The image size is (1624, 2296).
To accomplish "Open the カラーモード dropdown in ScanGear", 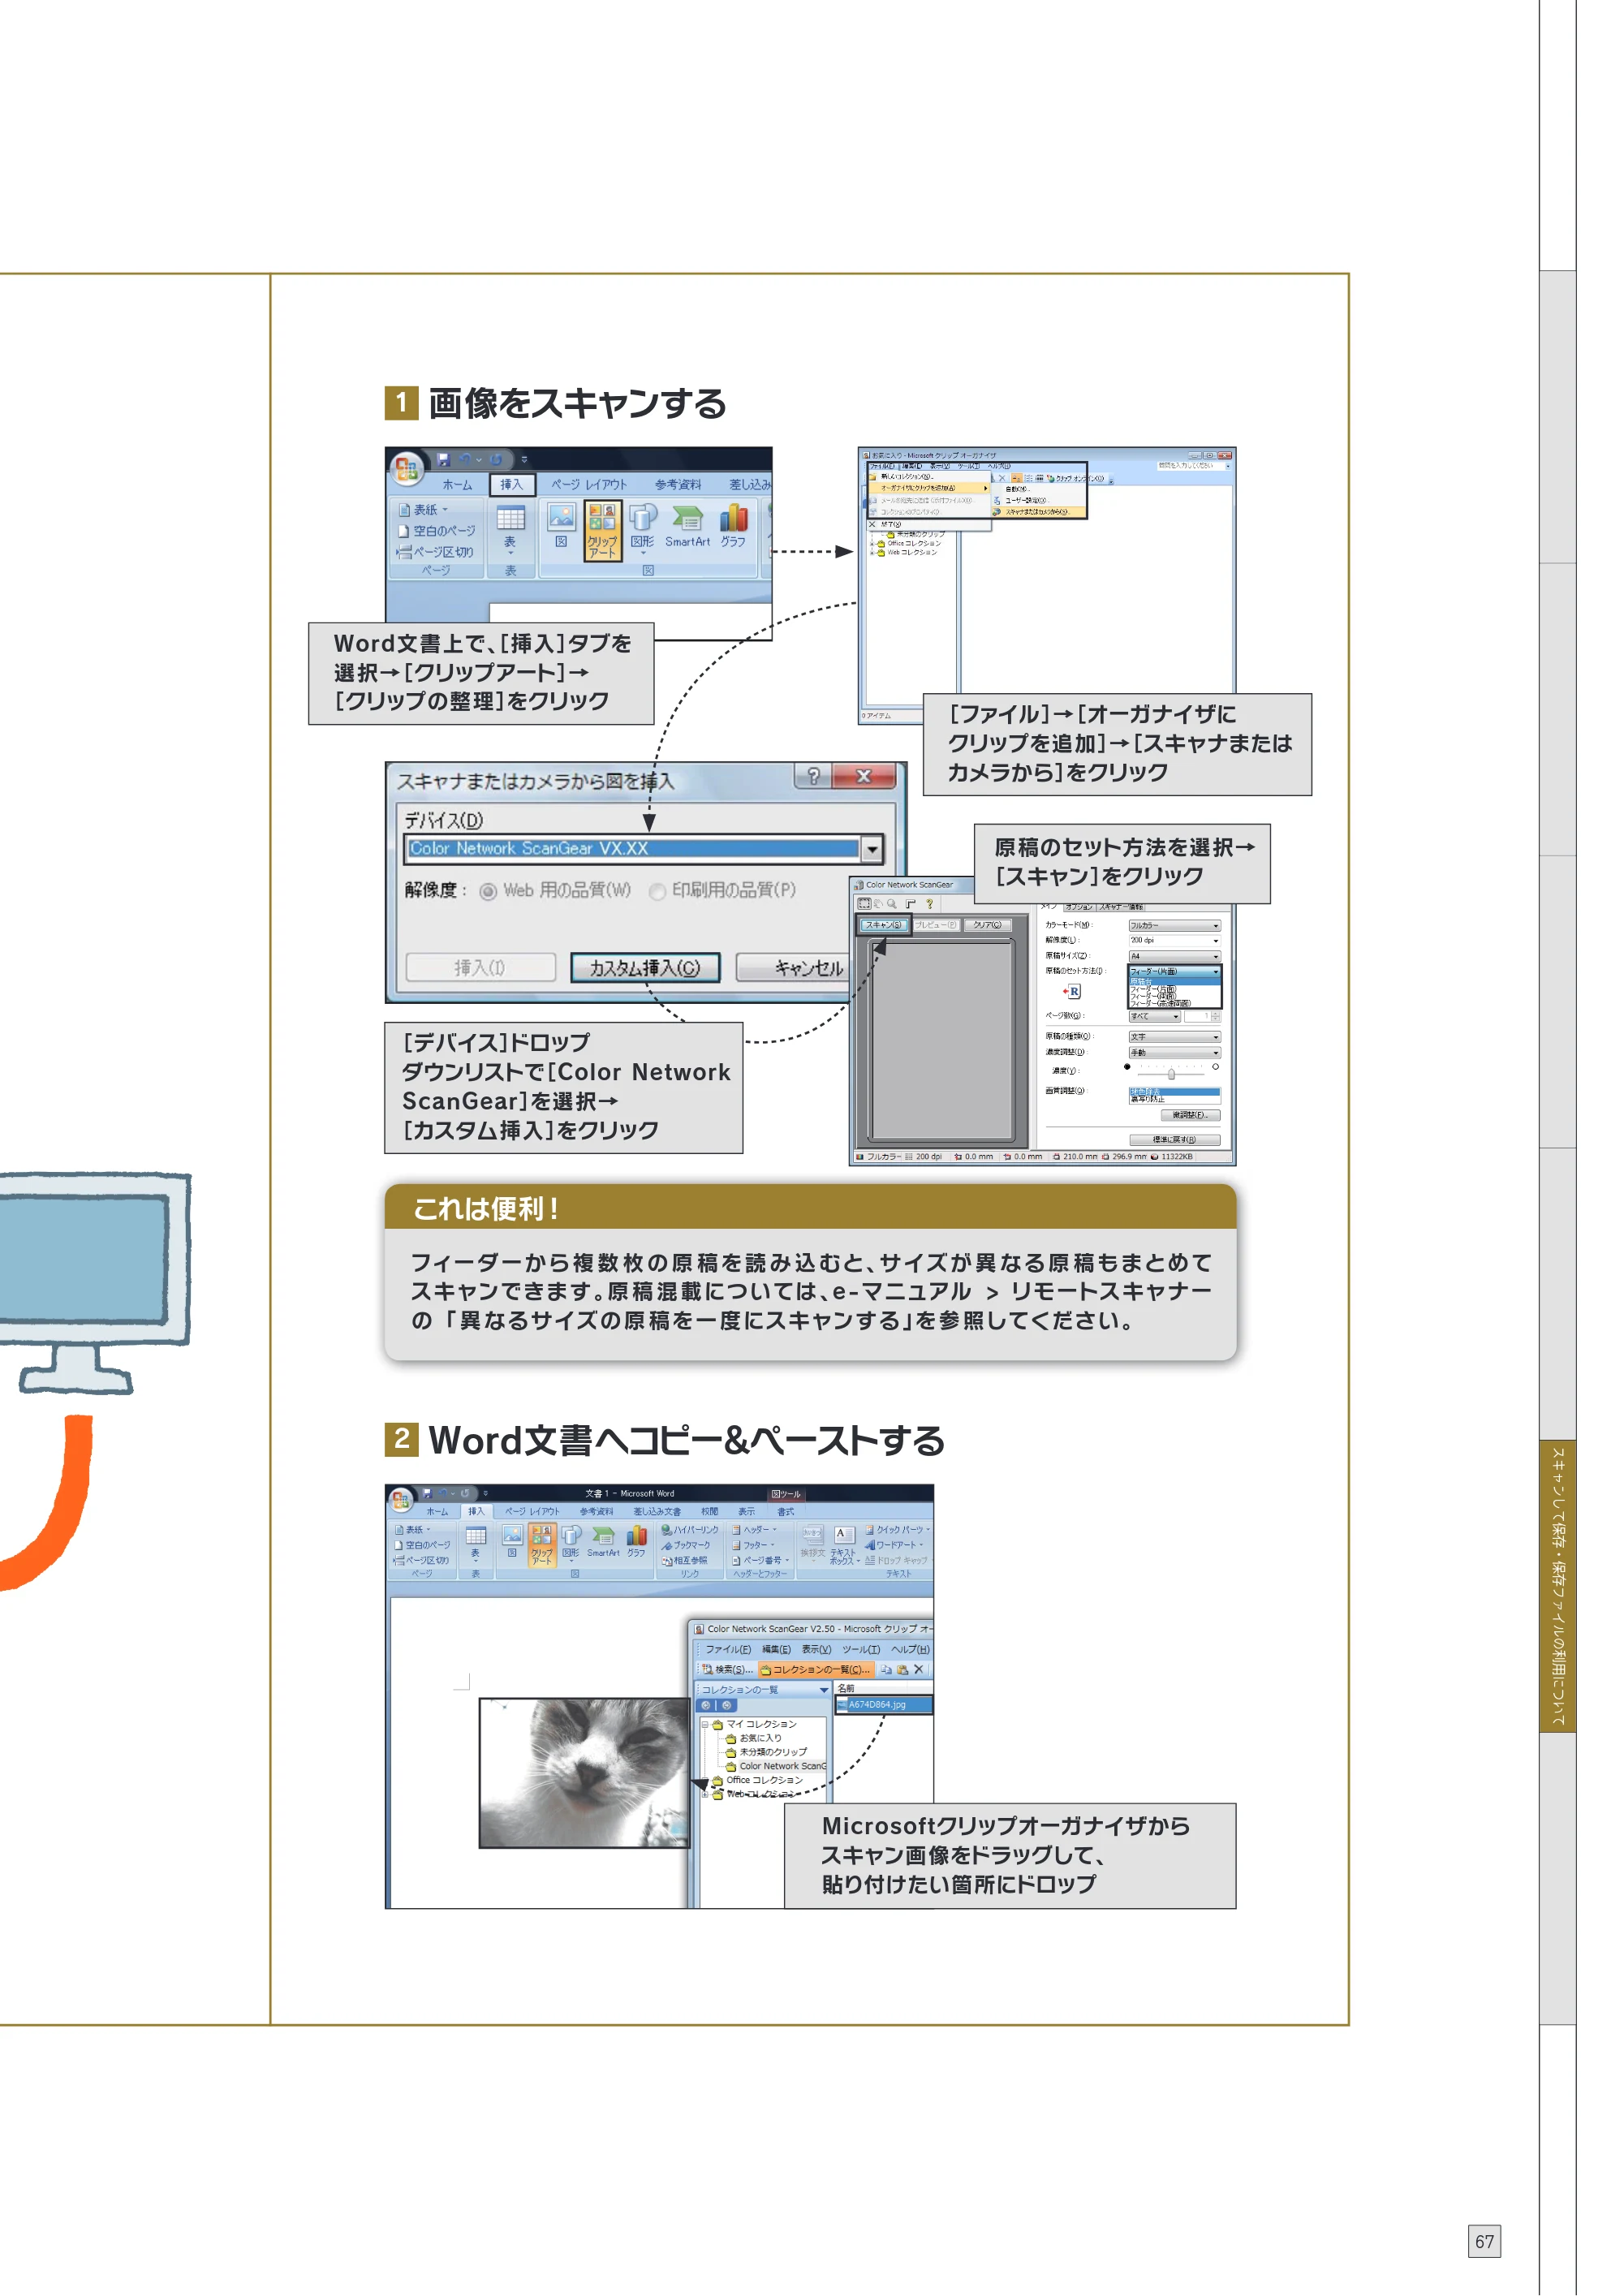I will pyautogui.click(x=1174, y=925).
